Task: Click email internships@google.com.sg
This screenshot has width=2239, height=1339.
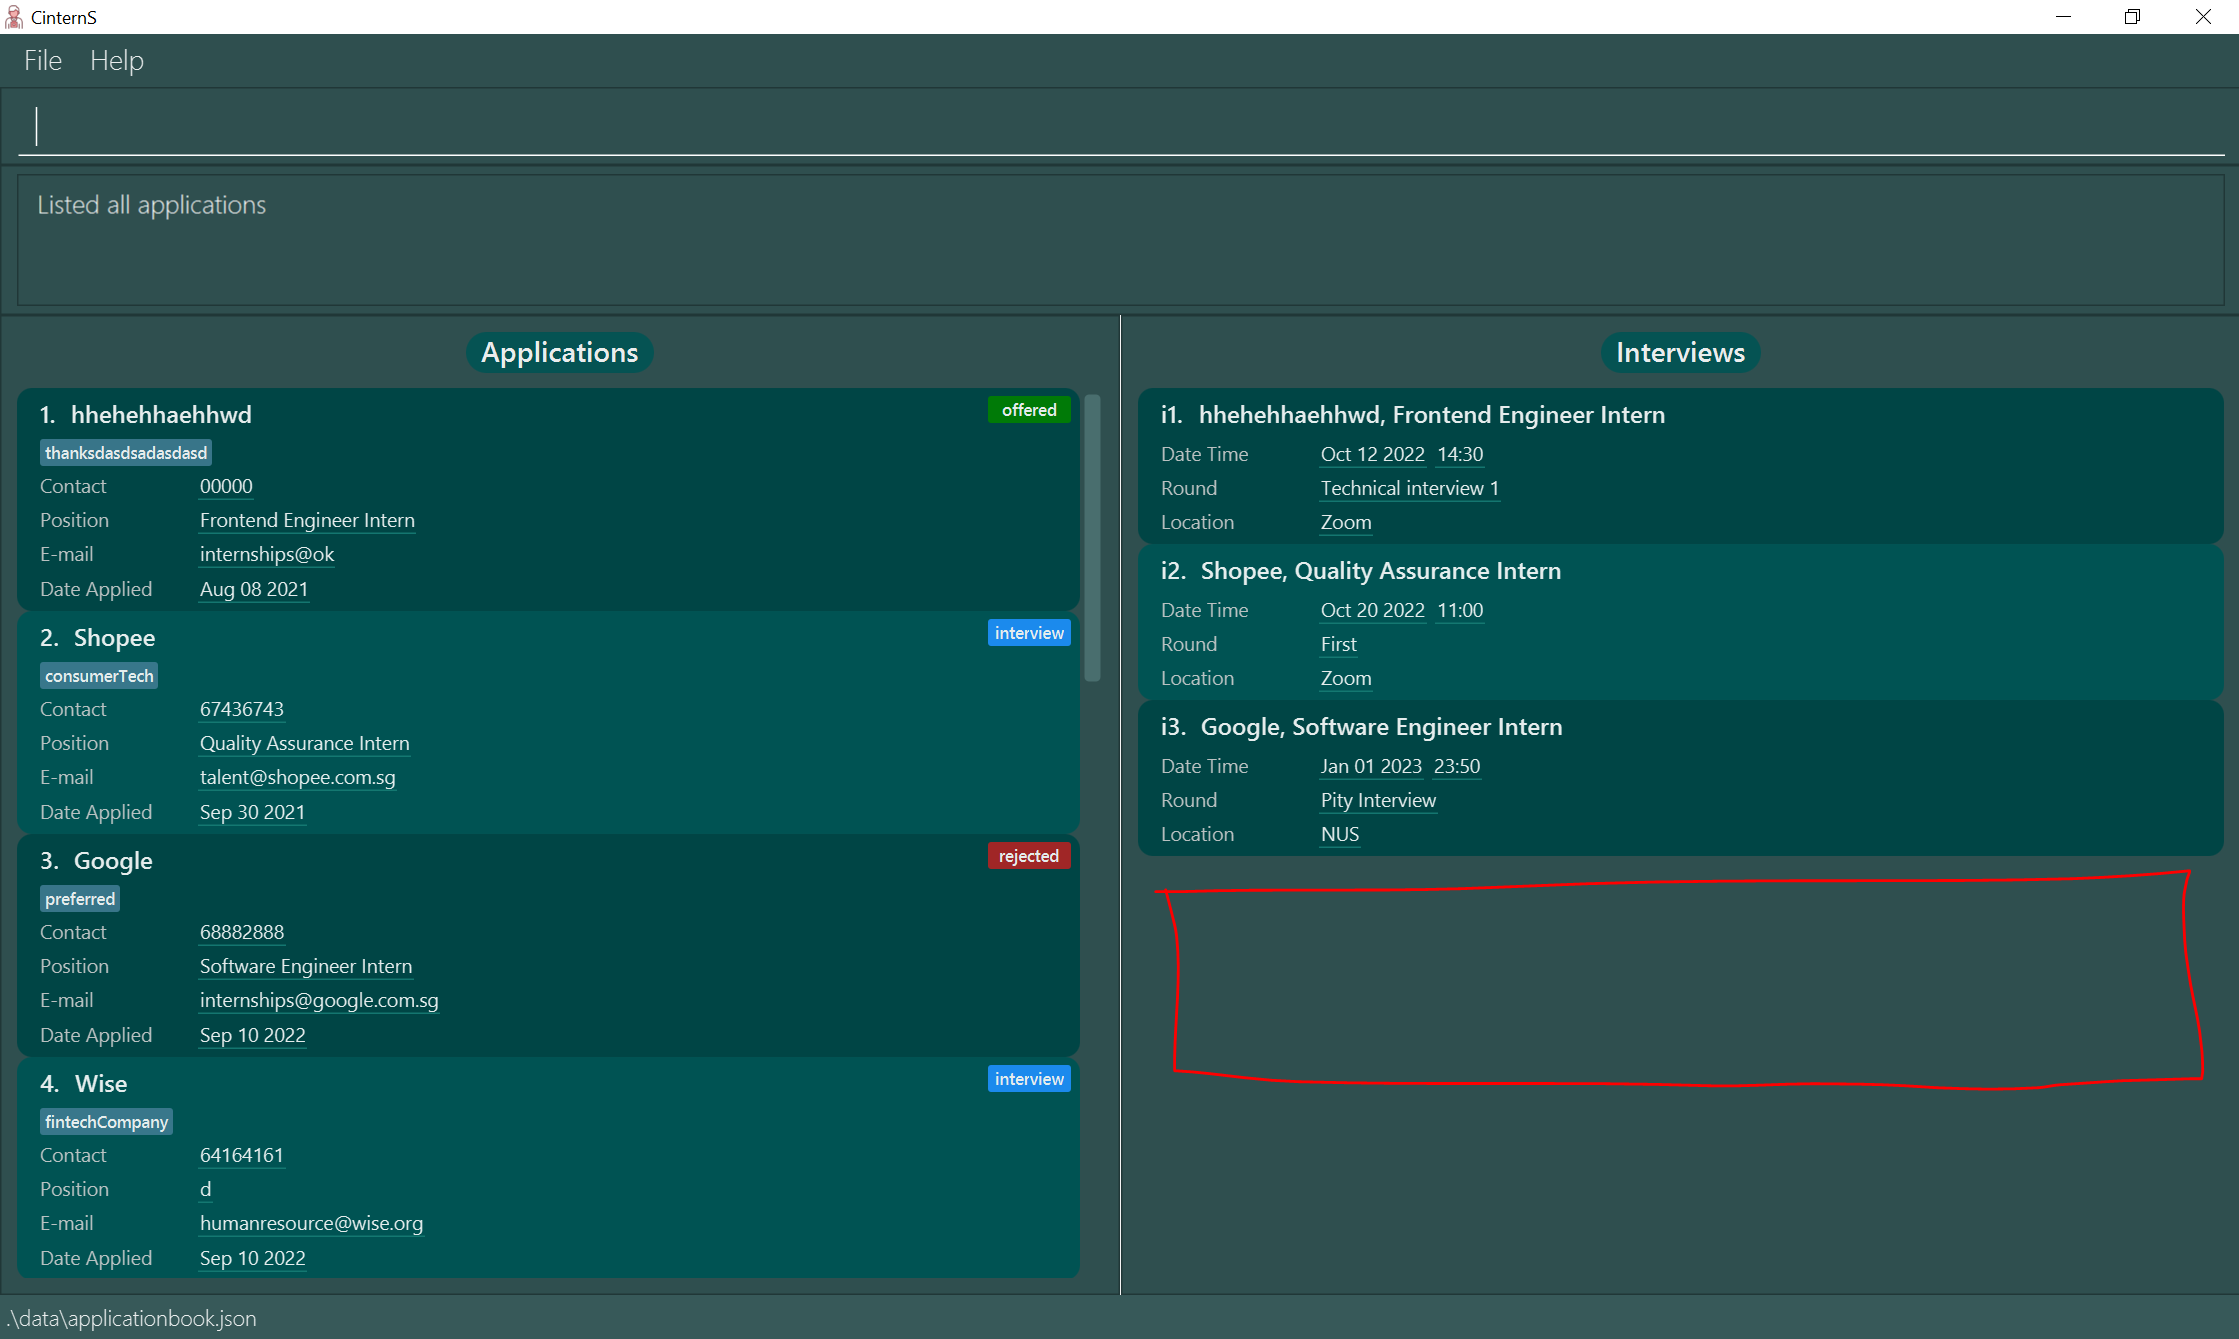Action: (319, 1000)
